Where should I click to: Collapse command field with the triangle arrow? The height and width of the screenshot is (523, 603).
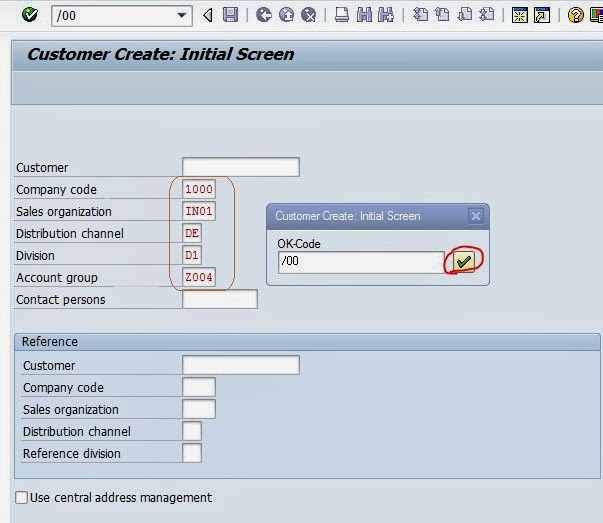coord(208,15)
